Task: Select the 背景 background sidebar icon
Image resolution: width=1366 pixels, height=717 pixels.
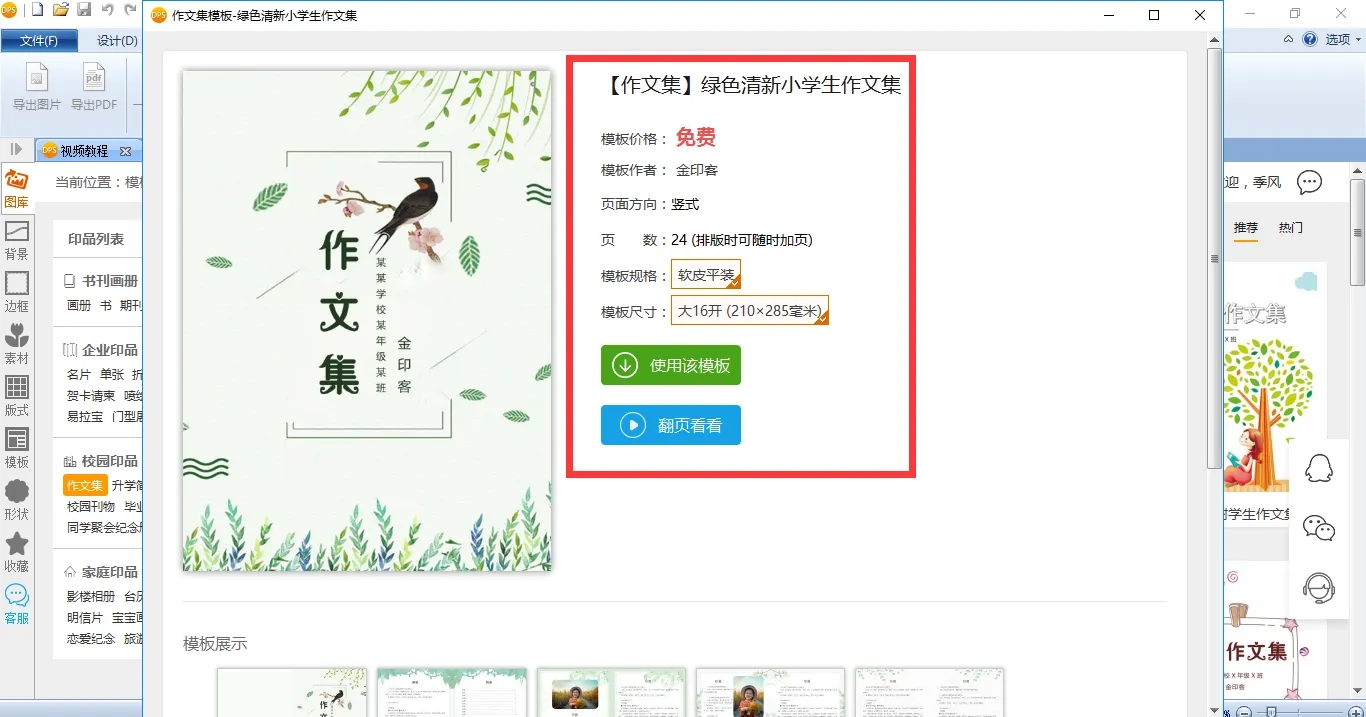Action: click(x=16, y=241)
